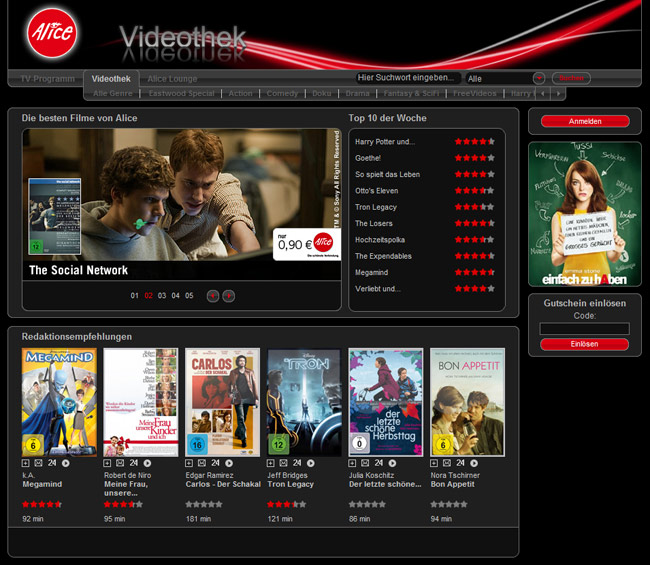Advance to next slide in featured carousel
The width and height of the screenshot is (650, 565).
(x=229, y=296)
